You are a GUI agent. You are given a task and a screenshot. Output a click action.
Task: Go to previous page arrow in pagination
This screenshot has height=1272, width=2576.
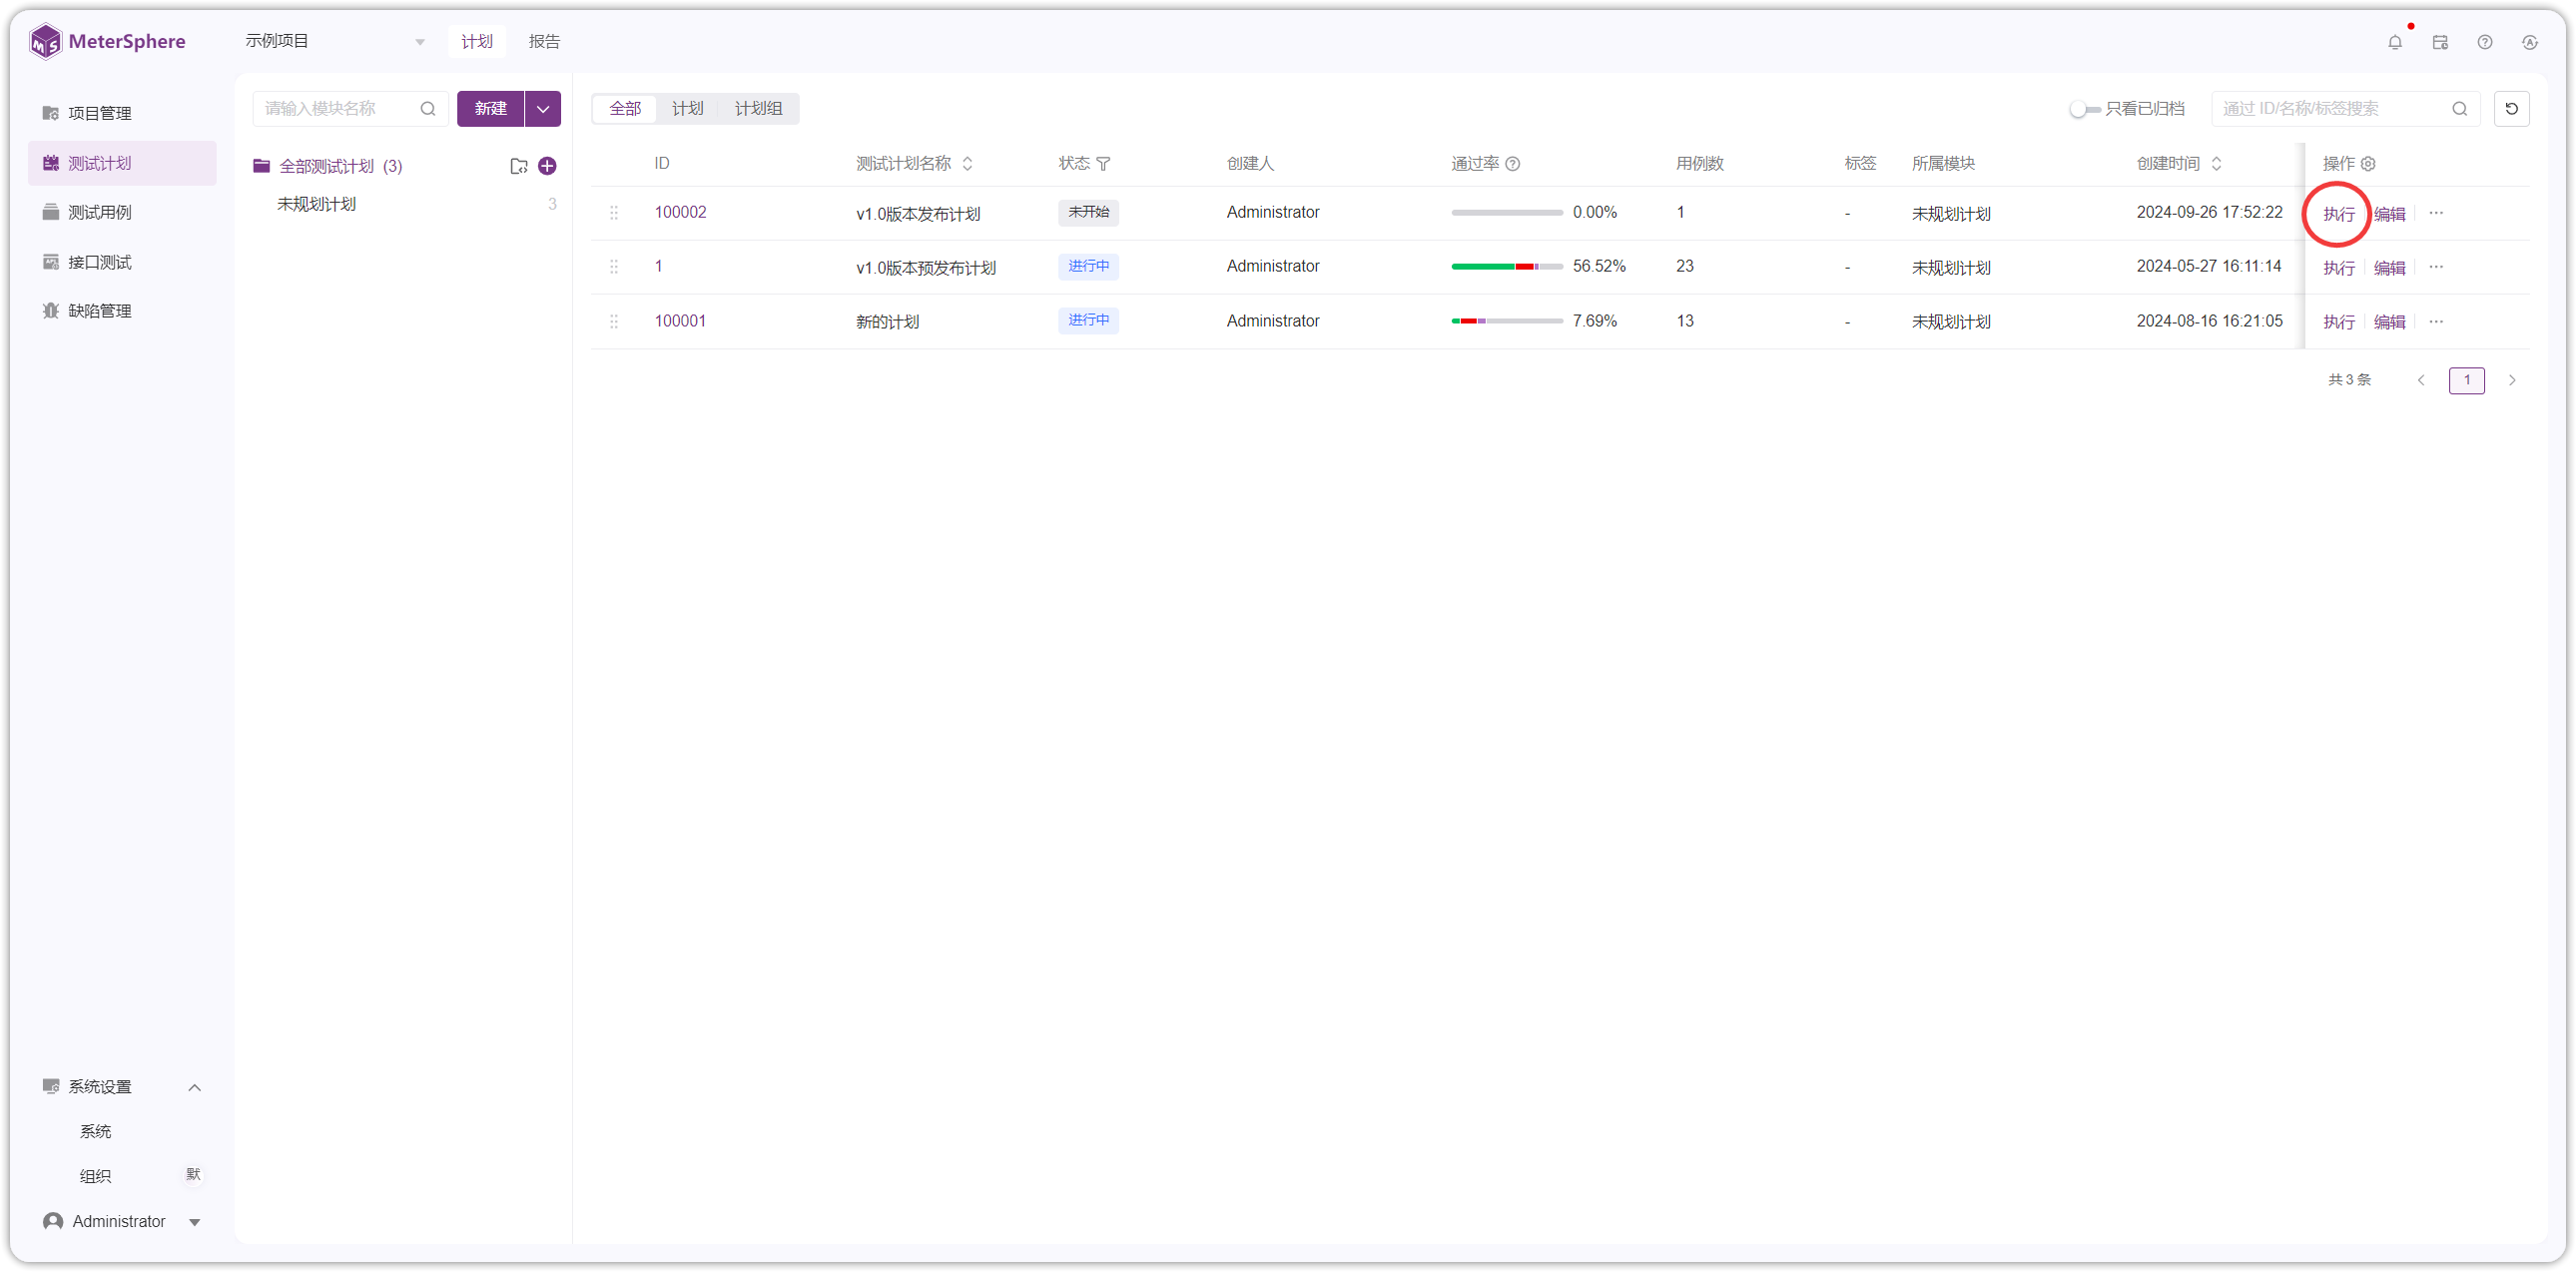pos(2421,380)
